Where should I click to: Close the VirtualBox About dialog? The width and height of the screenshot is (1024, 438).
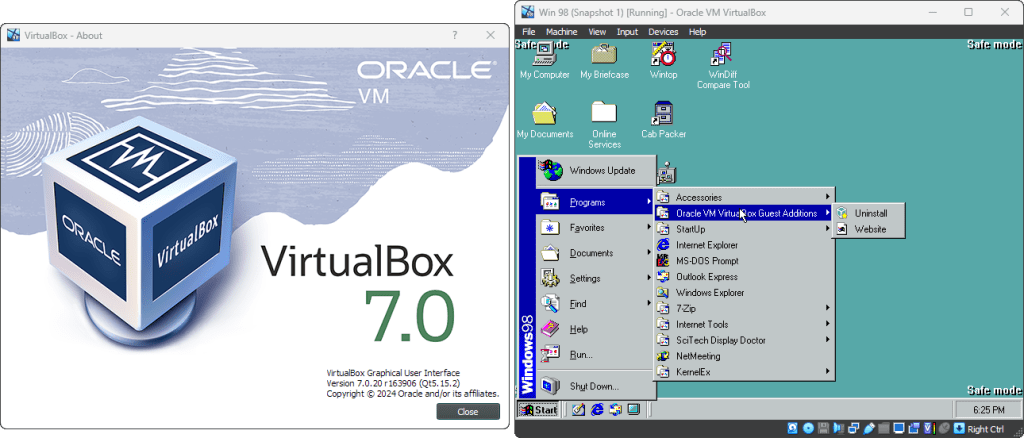click(467, 411)
